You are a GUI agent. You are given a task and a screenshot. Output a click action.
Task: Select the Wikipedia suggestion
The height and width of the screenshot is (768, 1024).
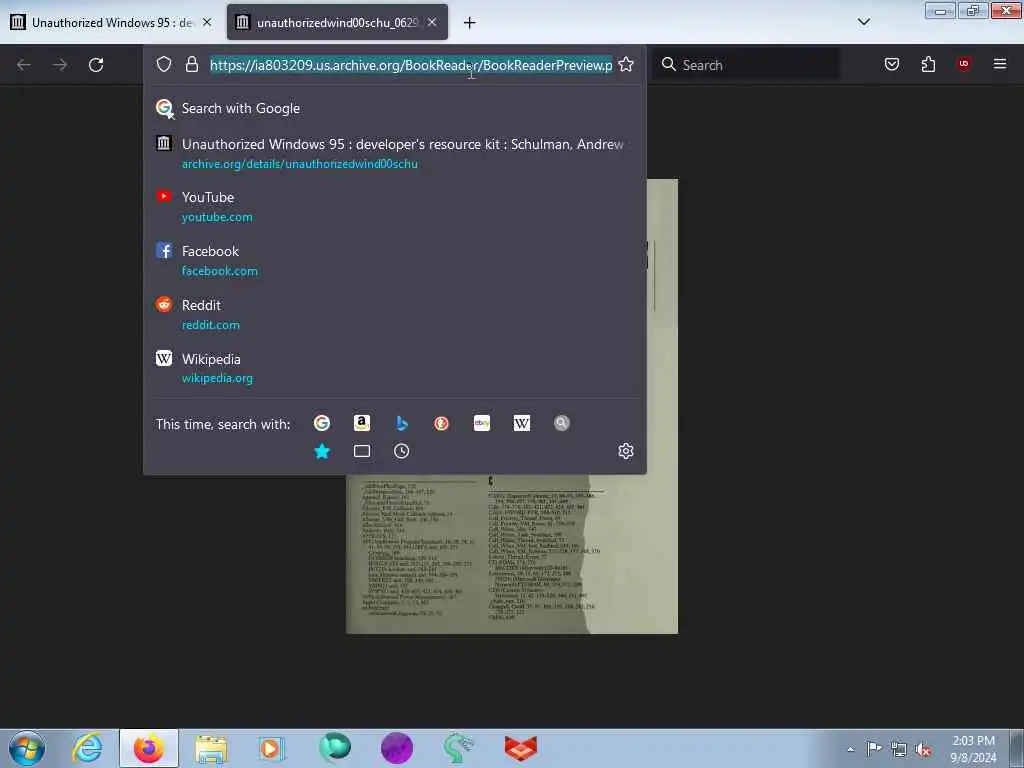pos(394,368)
